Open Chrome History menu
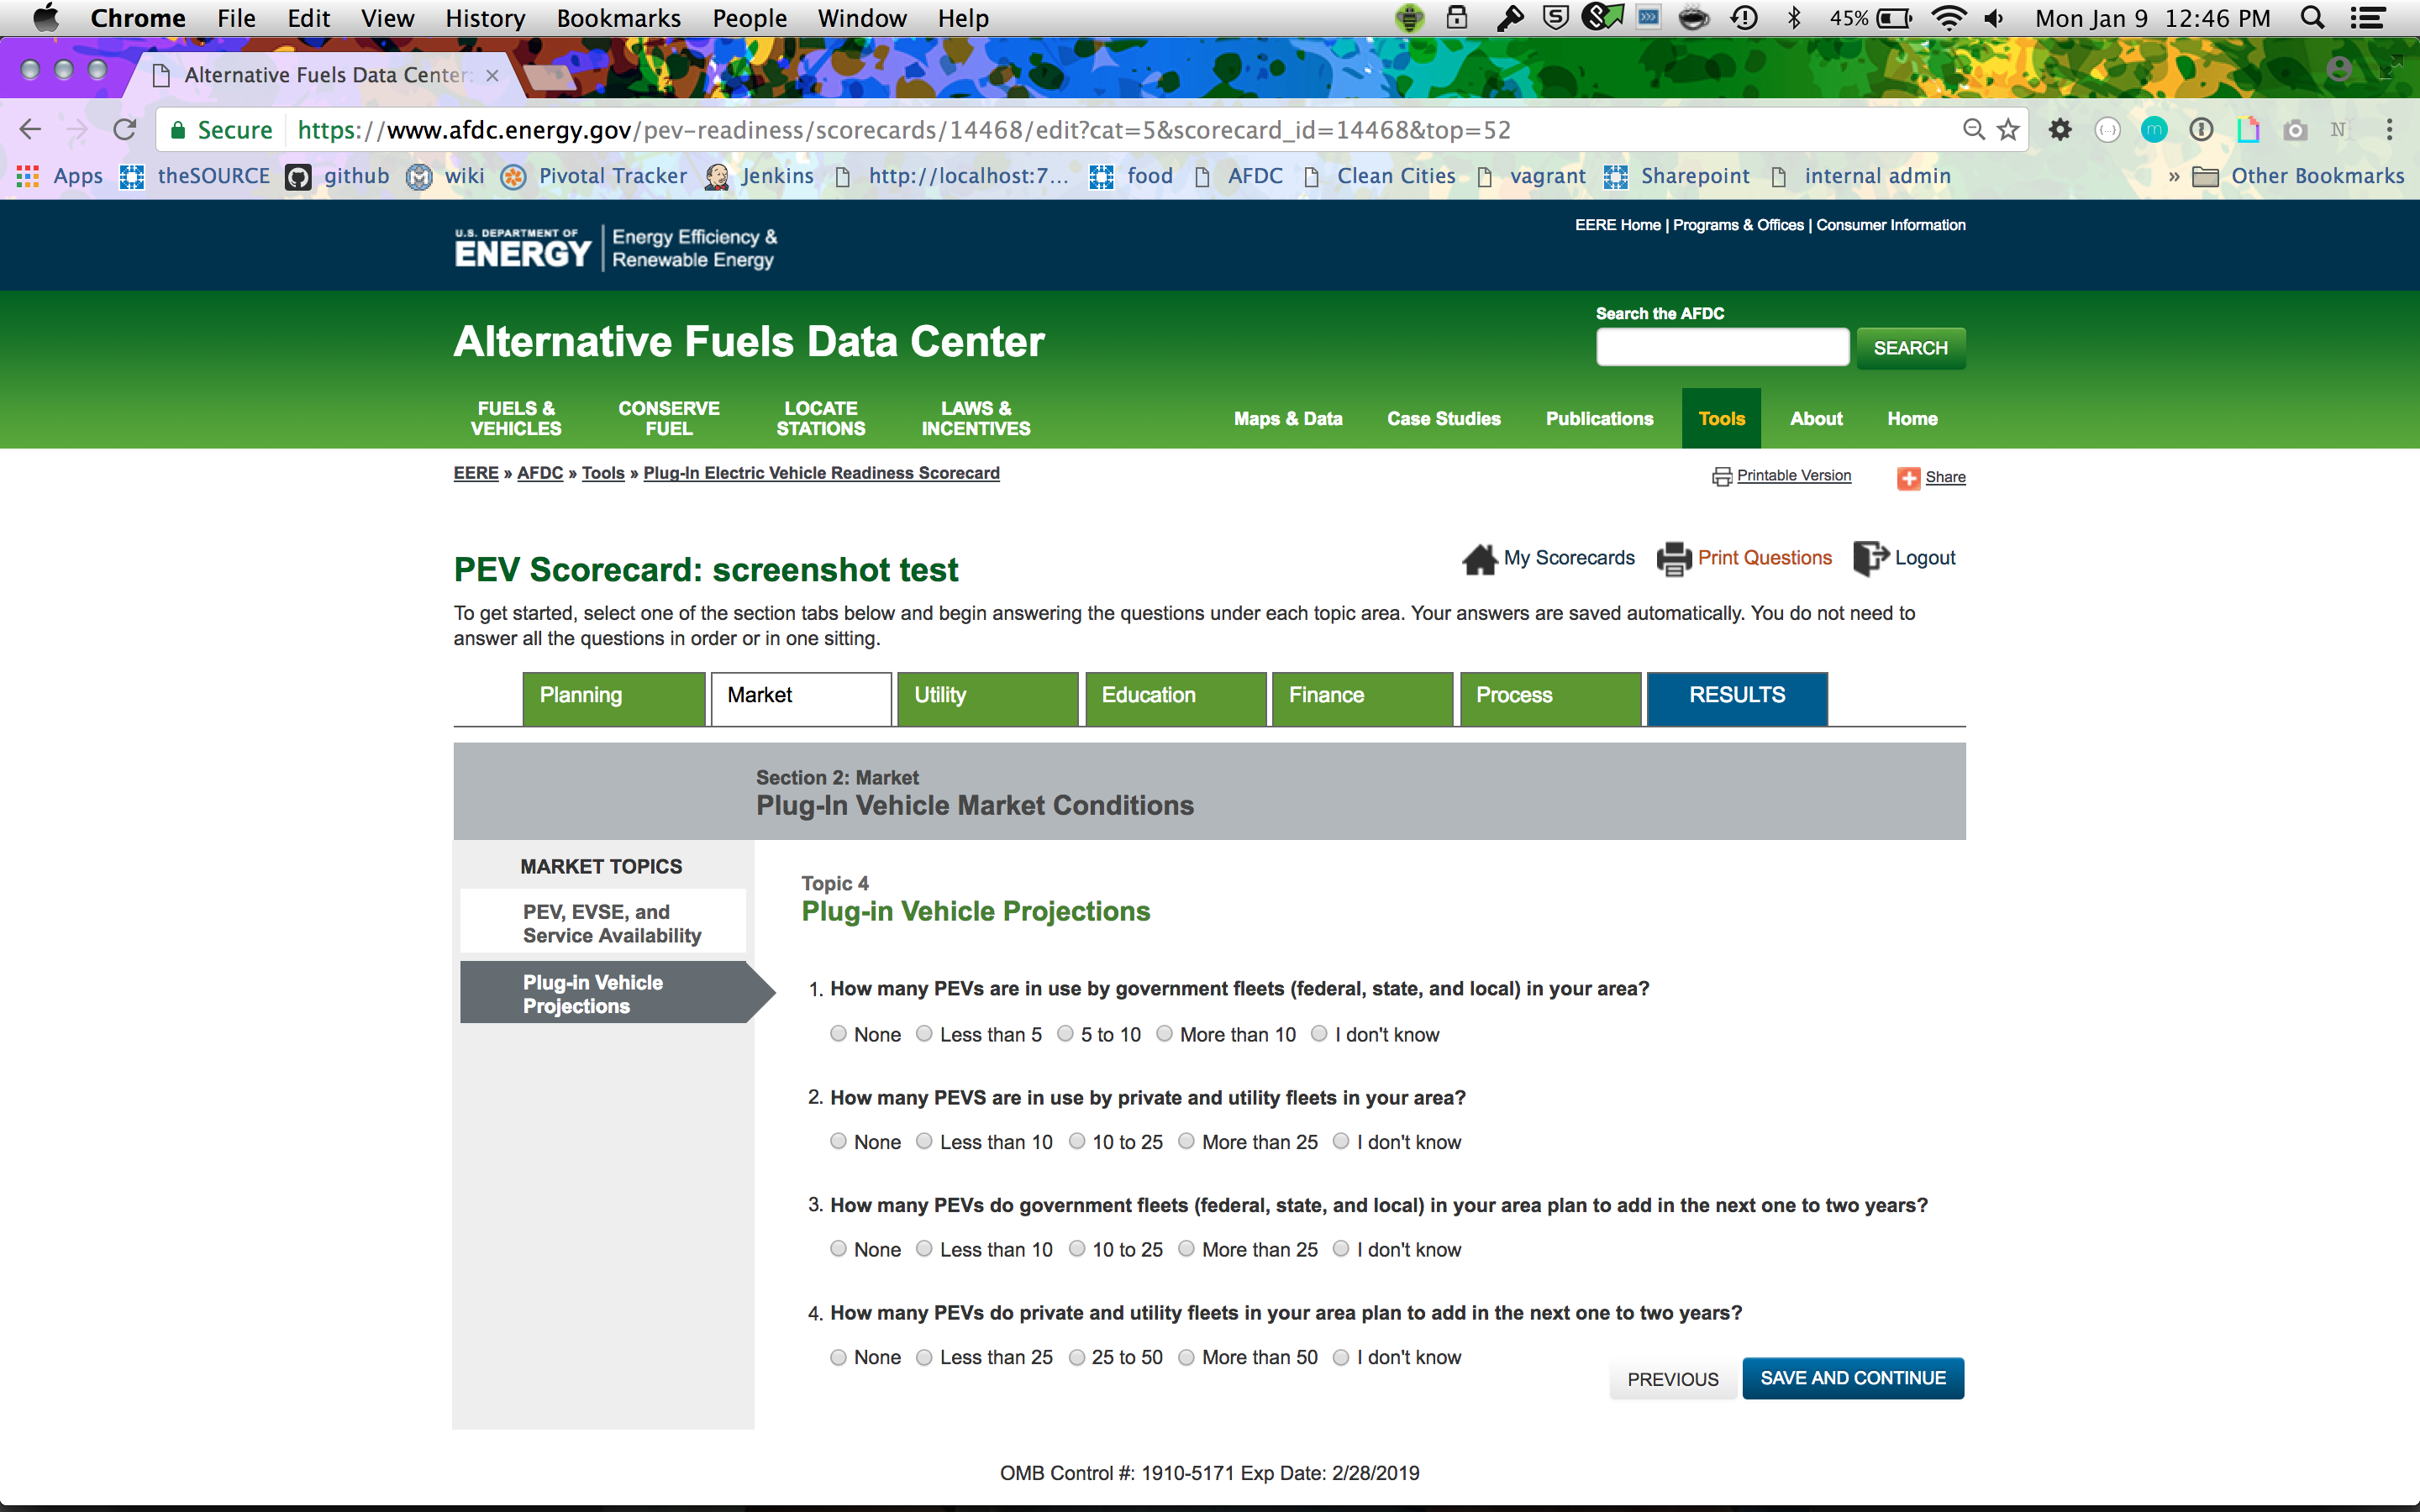This screenshot has height=1512, width=2420. 485,18
